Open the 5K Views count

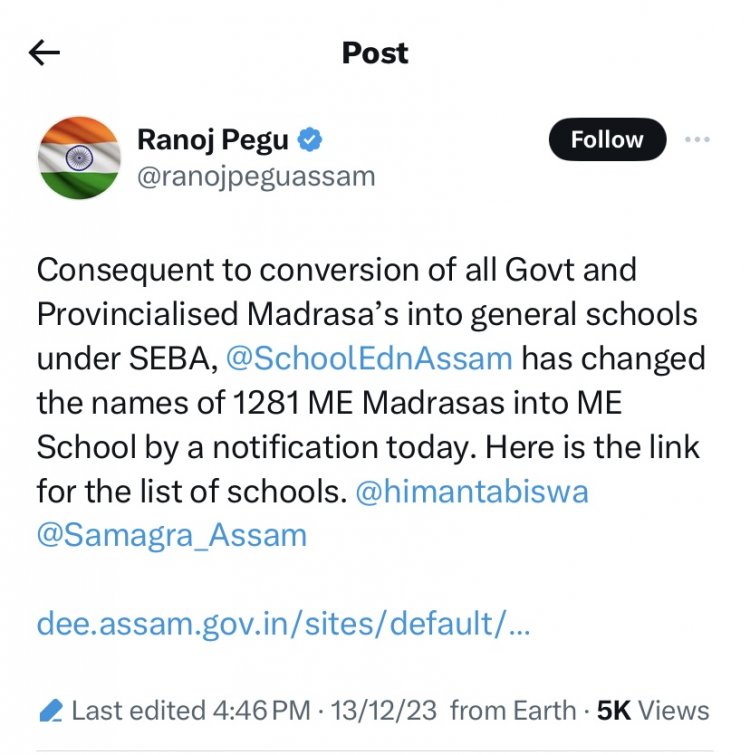[652, 711]
